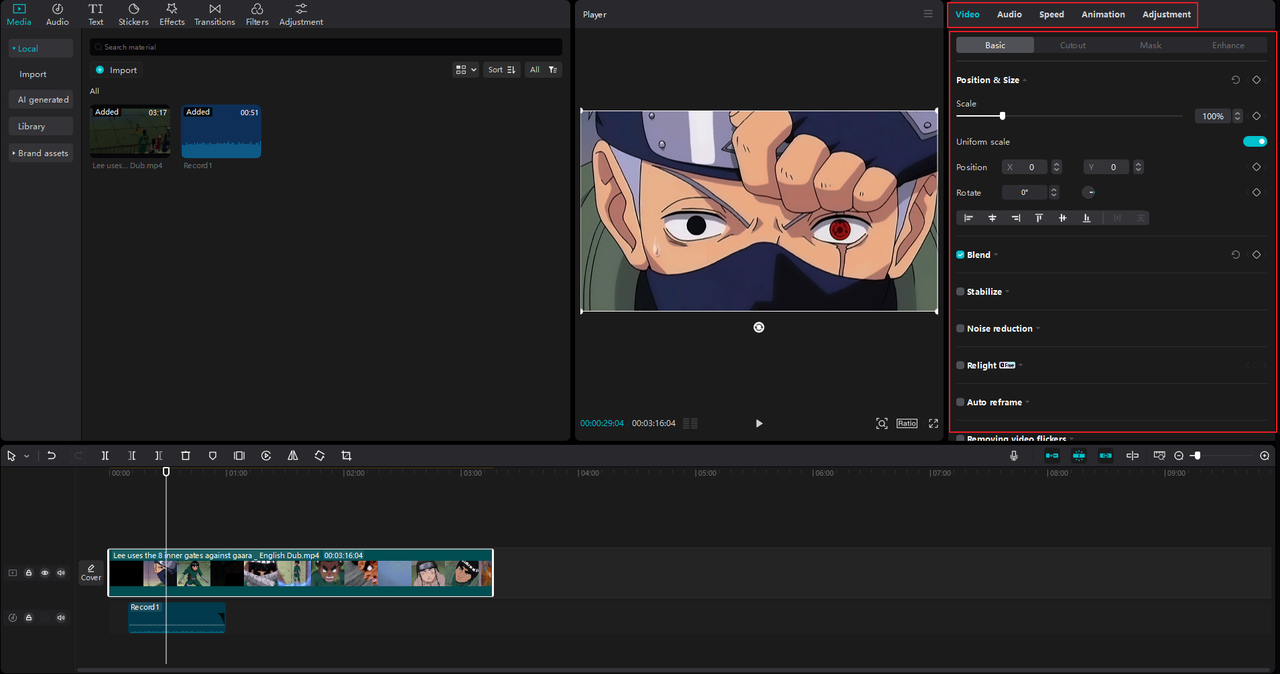Click the Import button above media list
Viewport: 1280px width, 674px height.
click(116, 70)
